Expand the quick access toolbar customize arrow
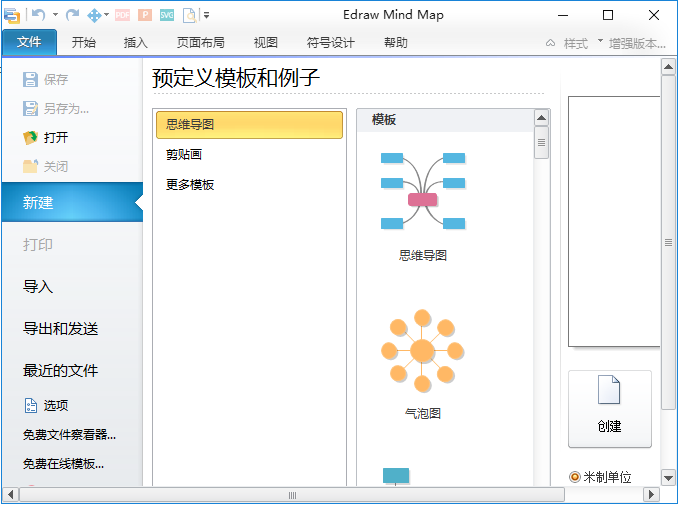681x506 pixels. click(x=206, y=15)
